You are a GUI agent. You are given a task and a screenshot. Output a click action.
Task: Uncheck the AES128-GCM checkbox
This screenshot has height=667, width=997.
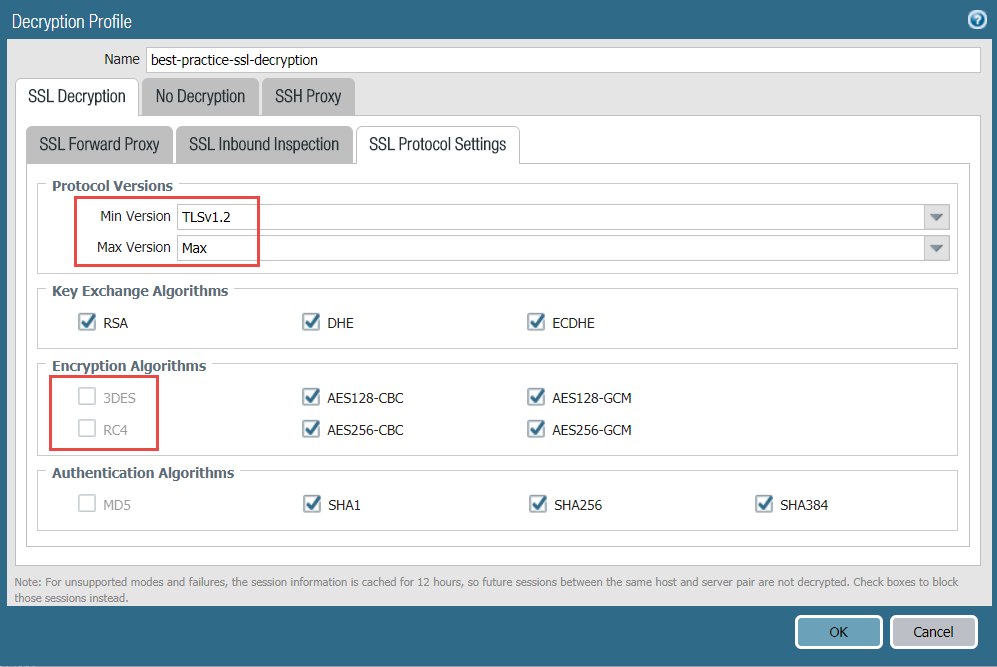(x=536, y=398)
